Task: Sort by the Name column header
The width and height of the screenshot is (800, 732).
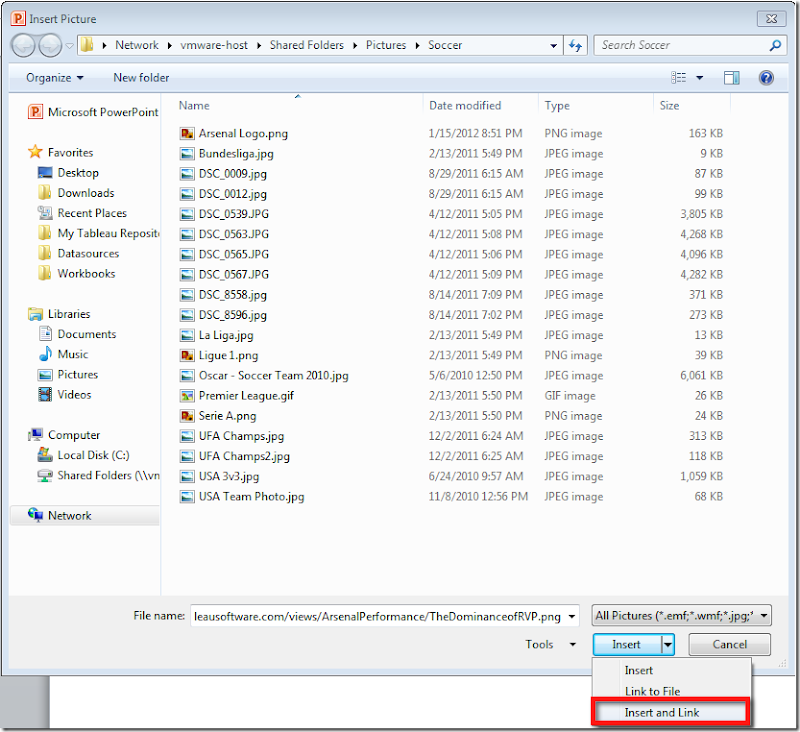Action: click(194, 106)
